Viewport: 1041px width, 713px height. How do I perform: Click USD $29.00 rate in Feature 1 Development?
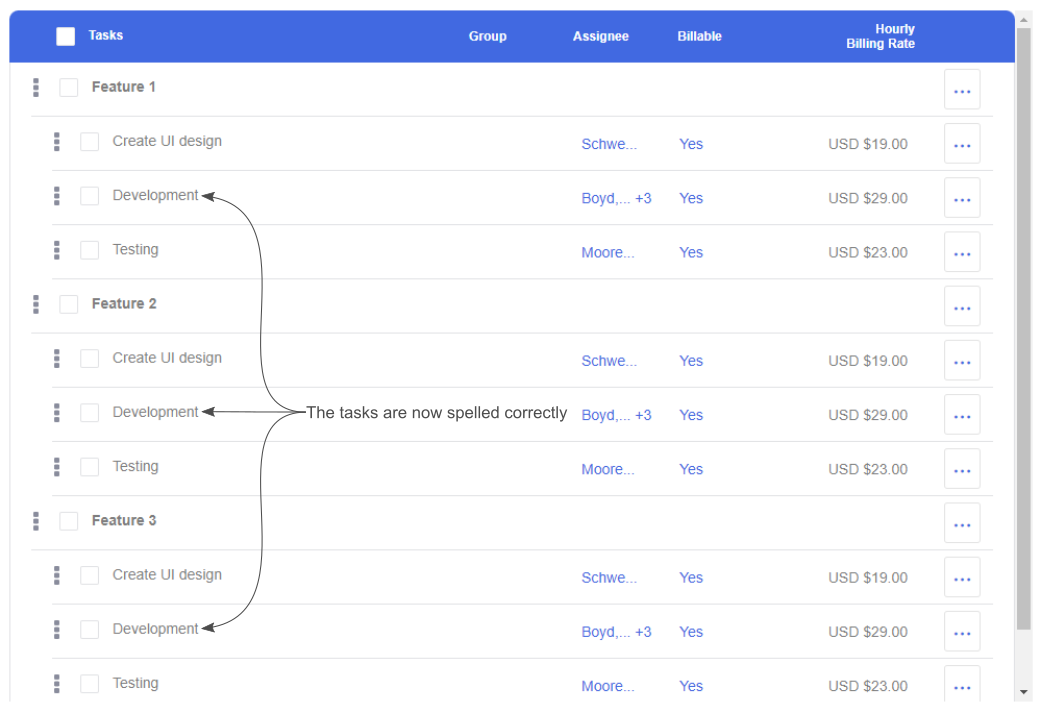868,198
